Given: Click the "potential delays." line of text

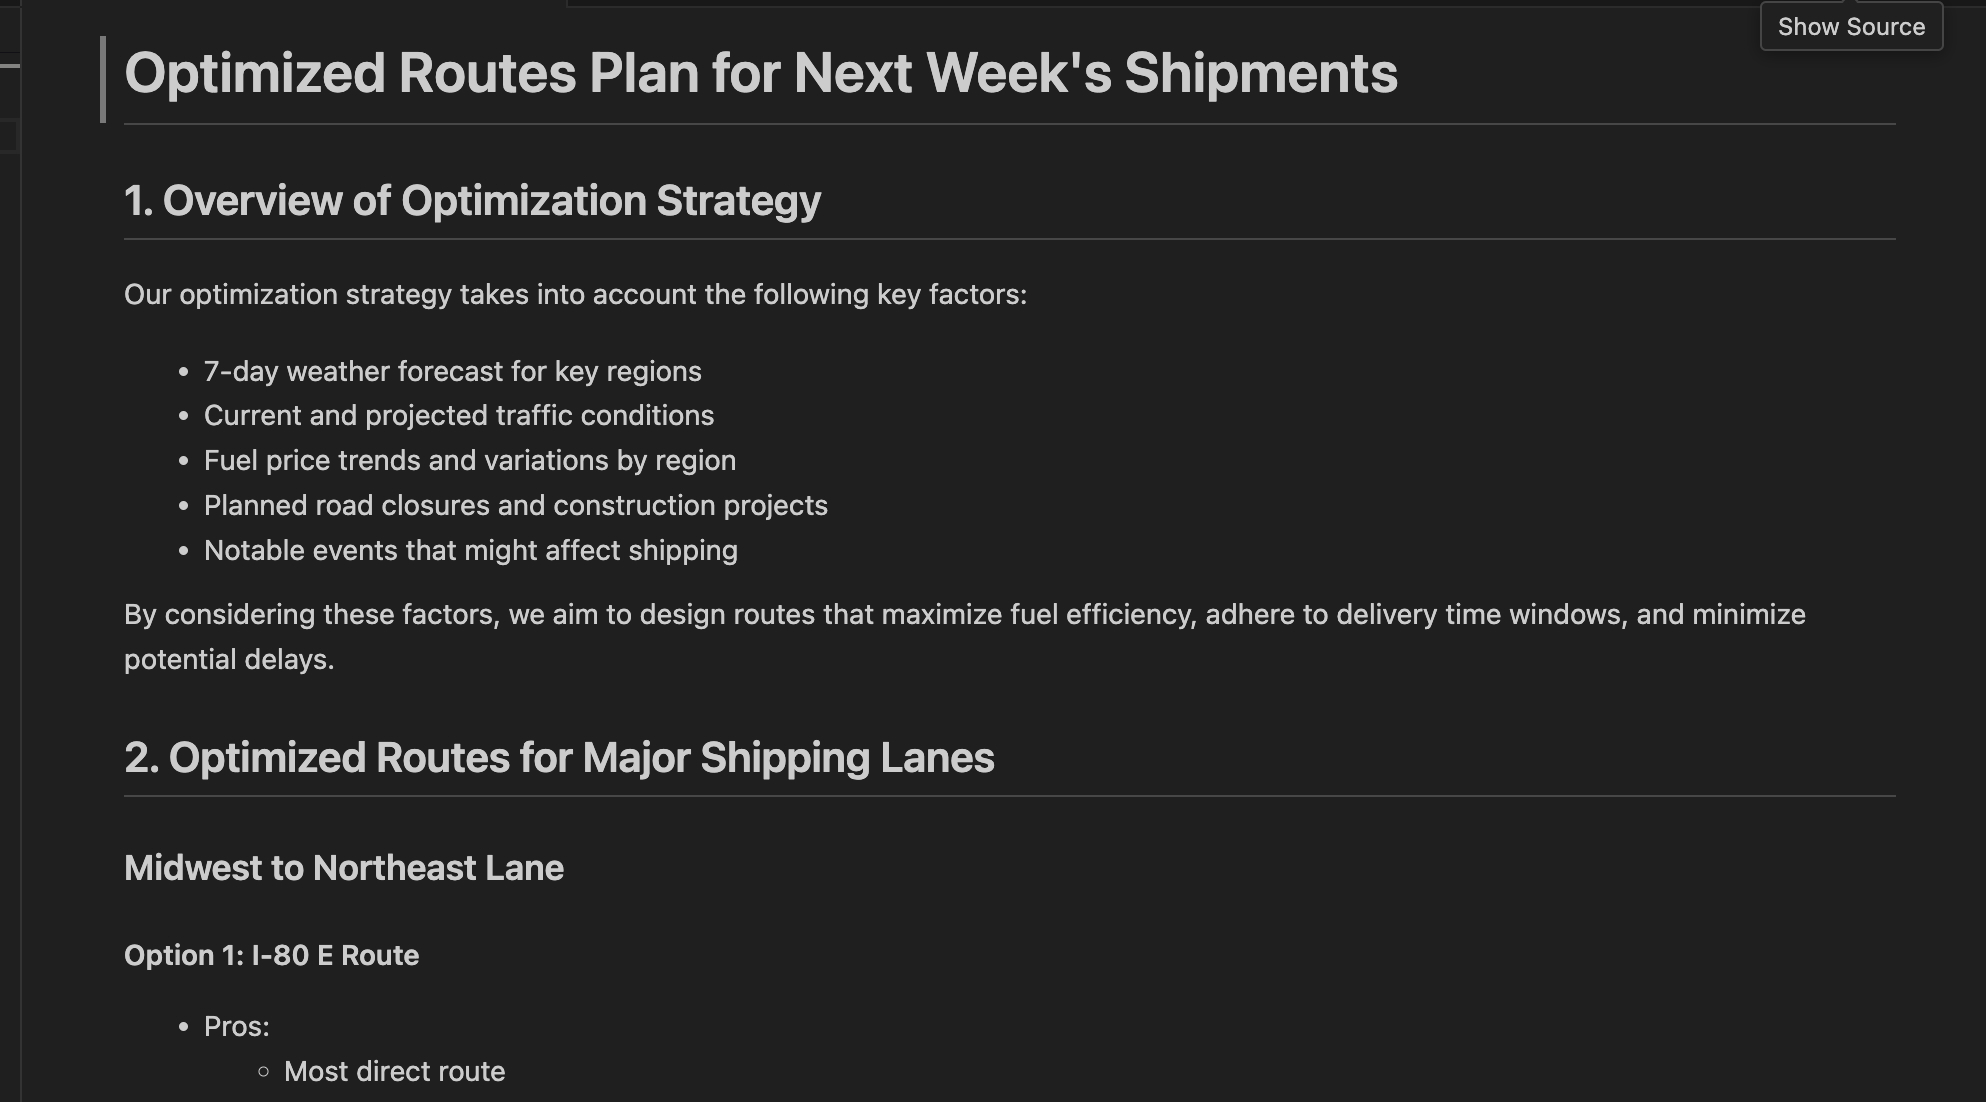Looking at the screenshot, I should pyautogui.click(x=229, y=660).
